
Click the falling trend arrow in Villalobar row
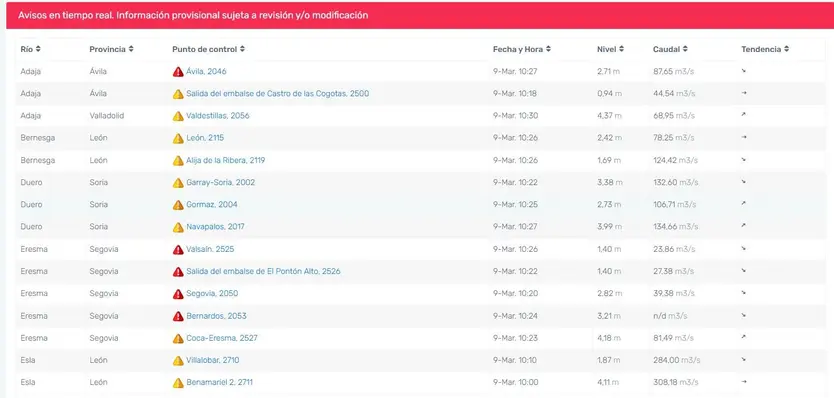click(744, 359)
